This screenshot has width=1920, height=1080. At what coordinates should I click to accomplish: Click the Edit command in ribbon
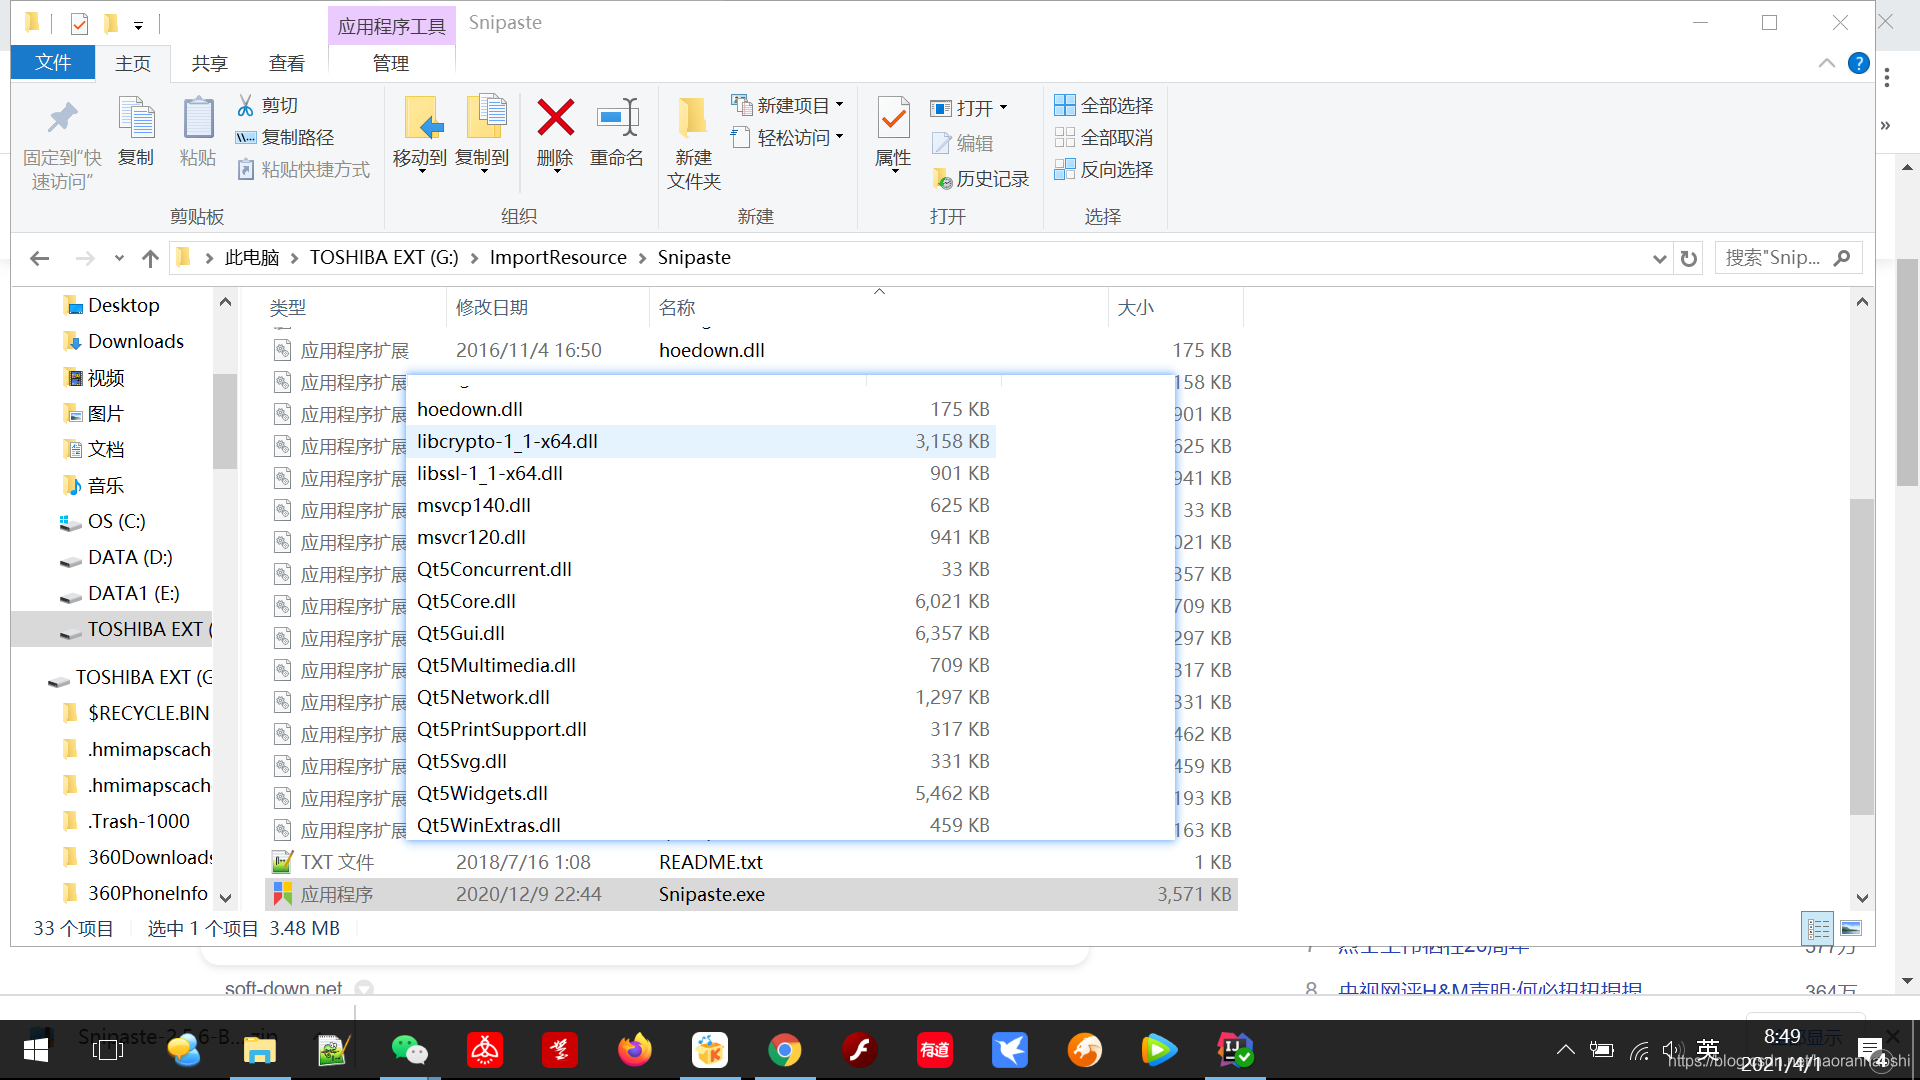[962, 143]
